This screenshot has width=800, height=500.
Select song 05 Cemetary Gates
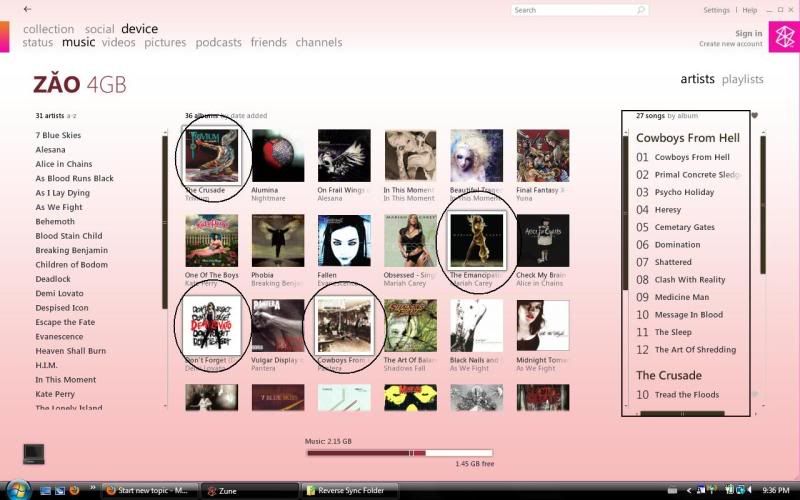point(676,227)
